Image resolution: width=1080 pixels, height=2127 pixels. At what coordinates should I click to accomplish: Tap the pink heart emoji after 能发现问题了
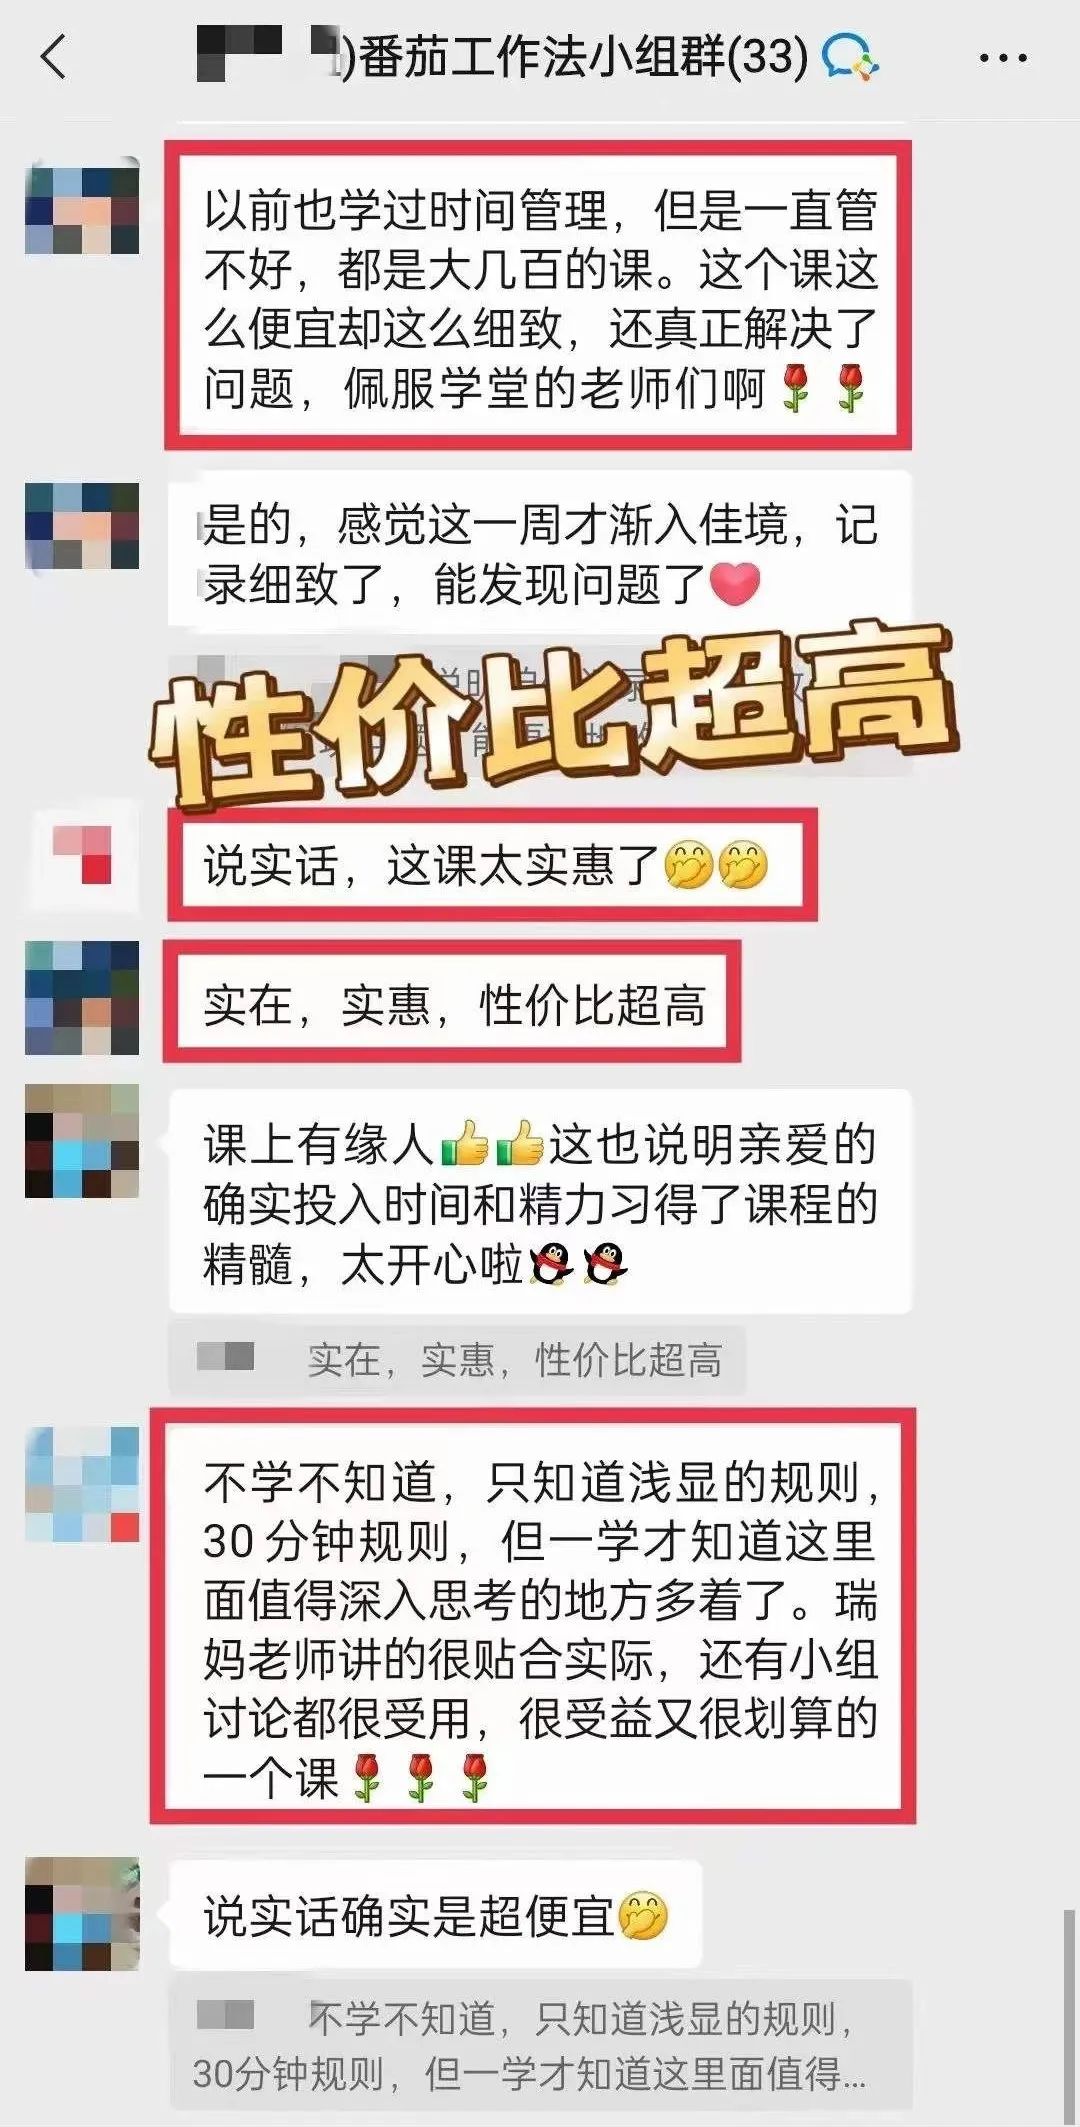click(734, 583)
